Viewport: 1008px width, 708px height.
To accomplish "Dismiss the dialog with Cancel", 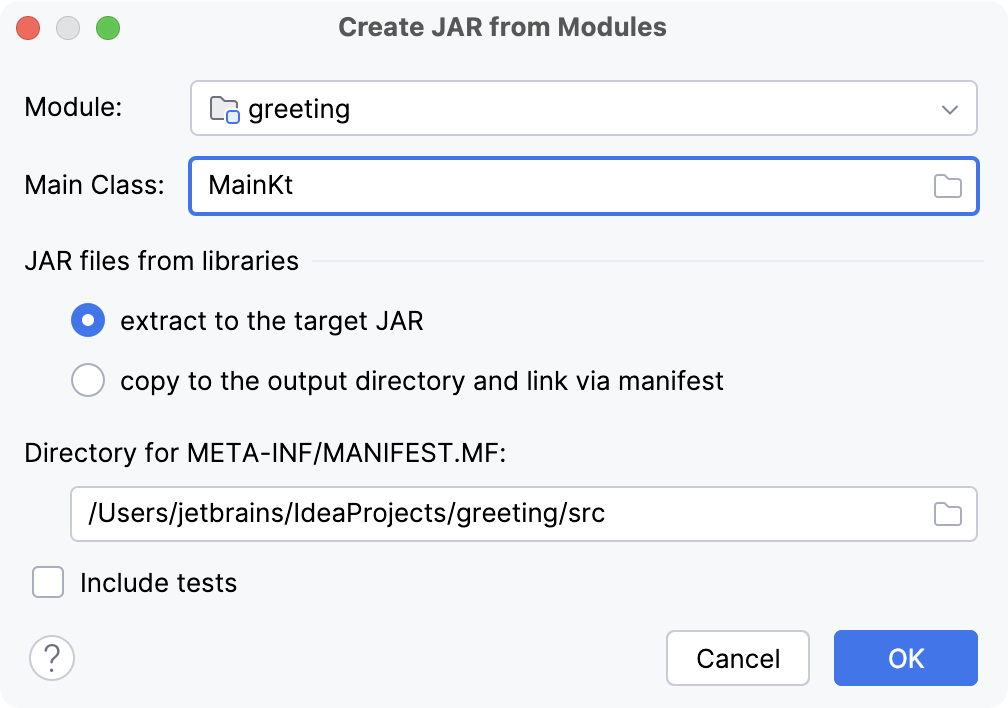I will (x=737, y=658).
